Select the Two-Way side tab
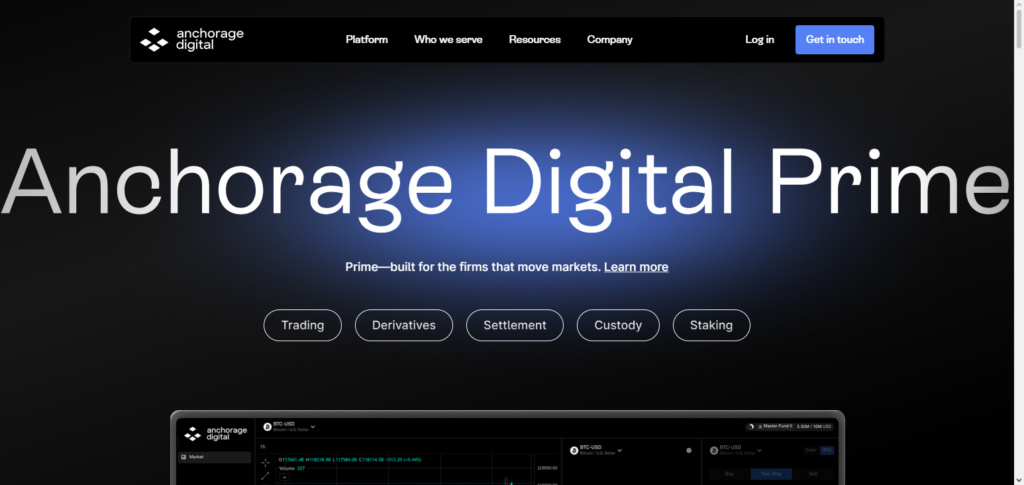This screenshot has width=1024, height=485. tap(771, 474)
